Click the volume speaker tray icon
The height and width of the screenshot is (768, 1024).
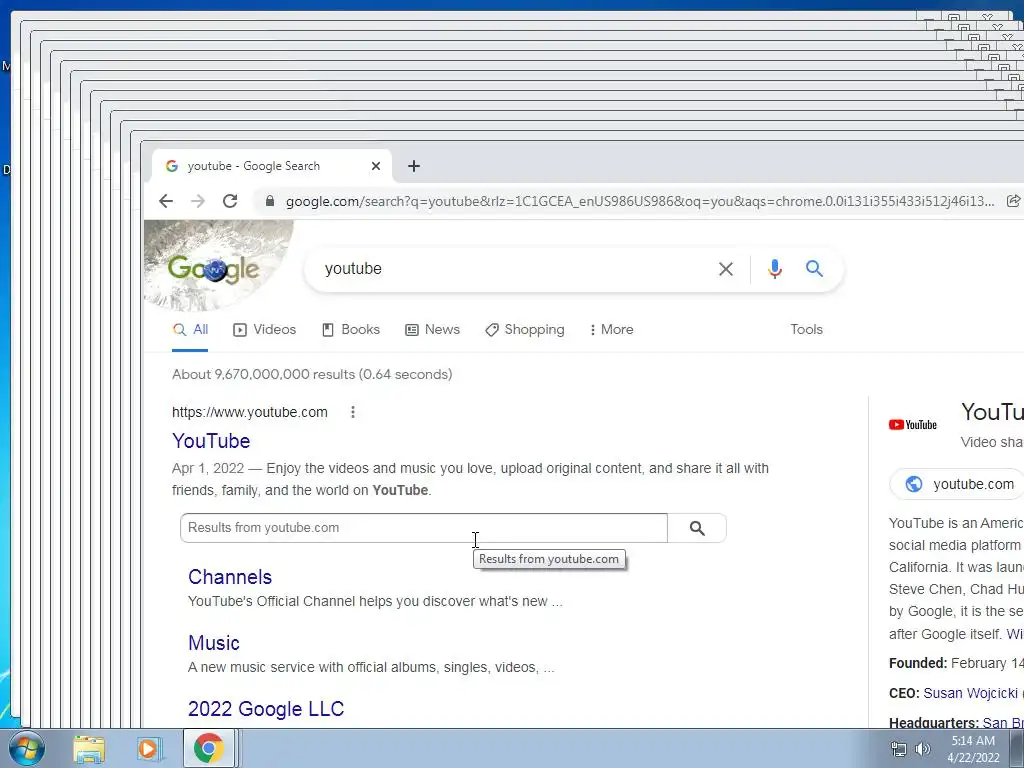922,749
